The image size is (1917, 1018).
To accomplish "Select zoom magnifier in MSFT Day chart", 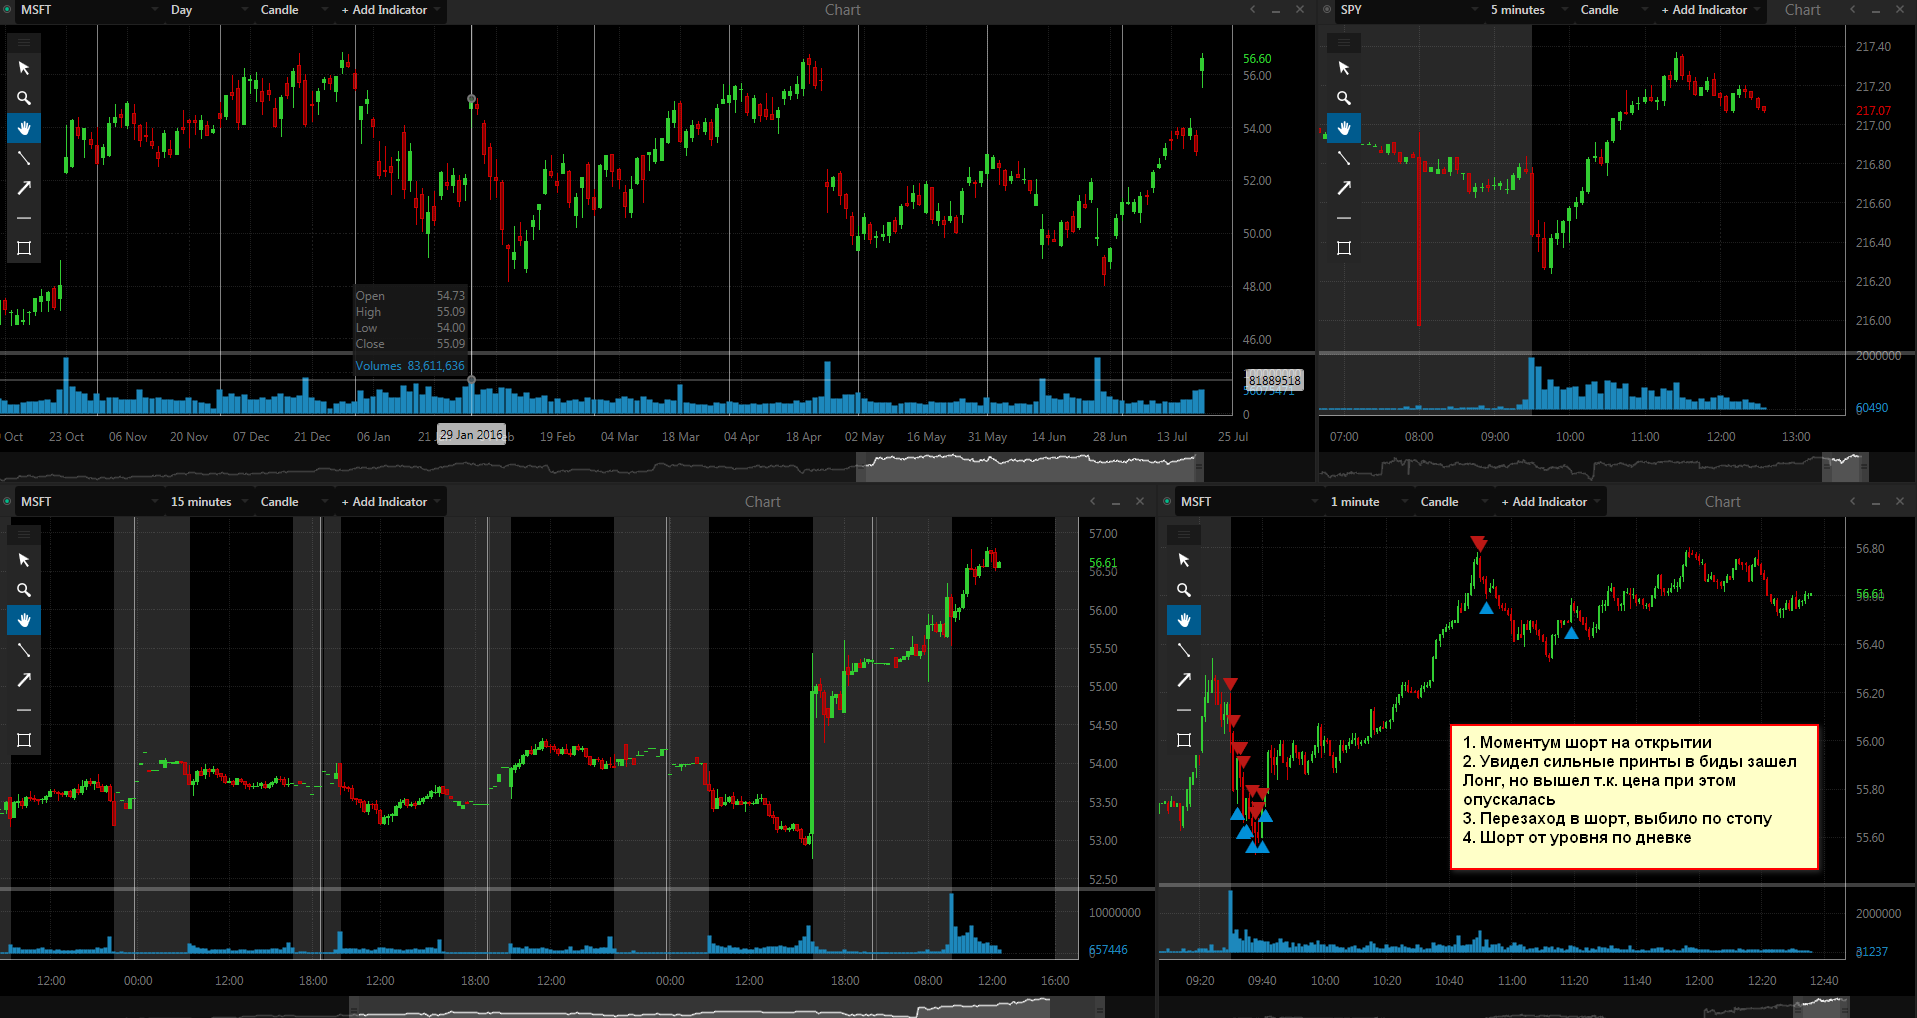I will tap(24, 98).
